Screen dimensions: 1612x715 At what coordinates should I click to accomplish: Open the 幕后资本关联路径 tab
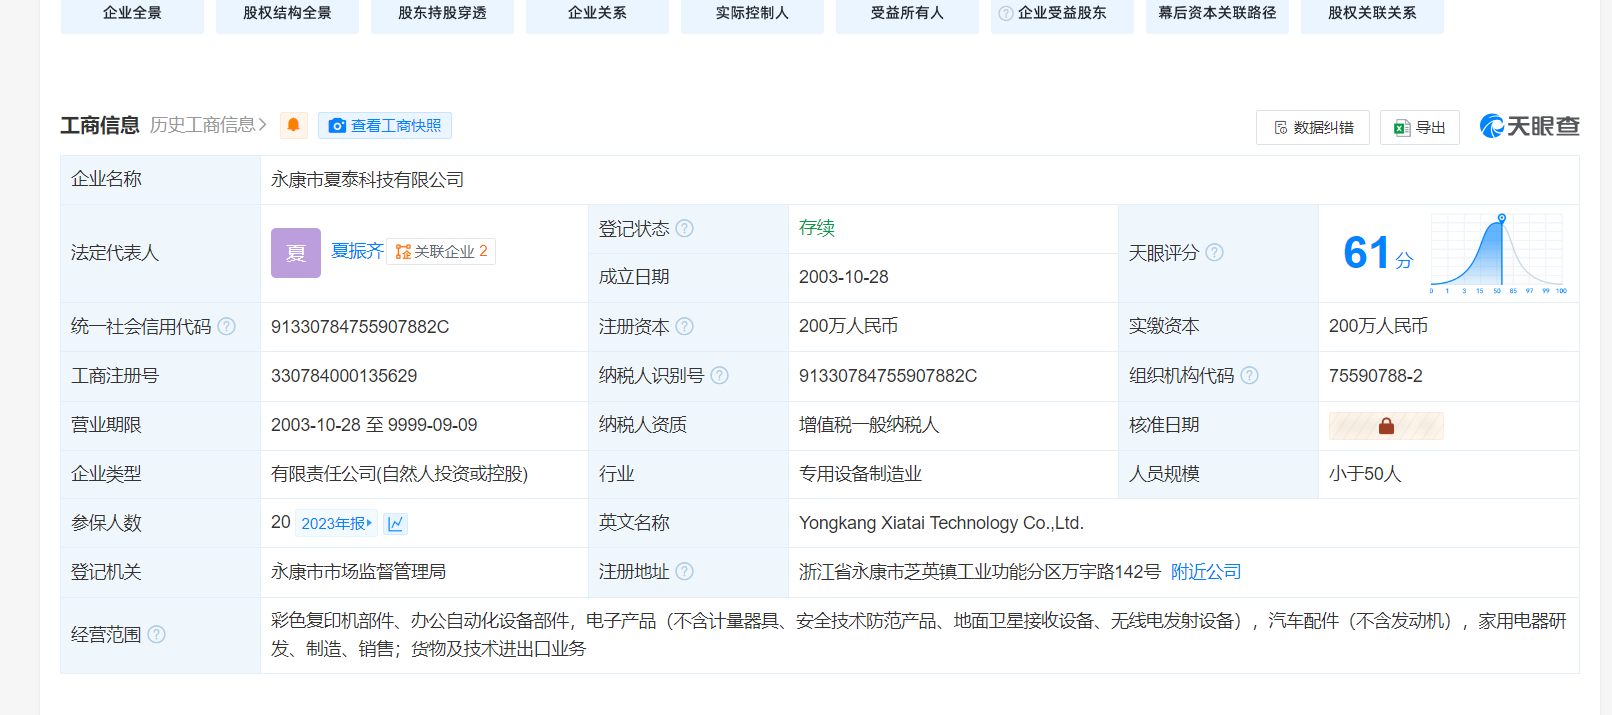(x=1217, y=14)
